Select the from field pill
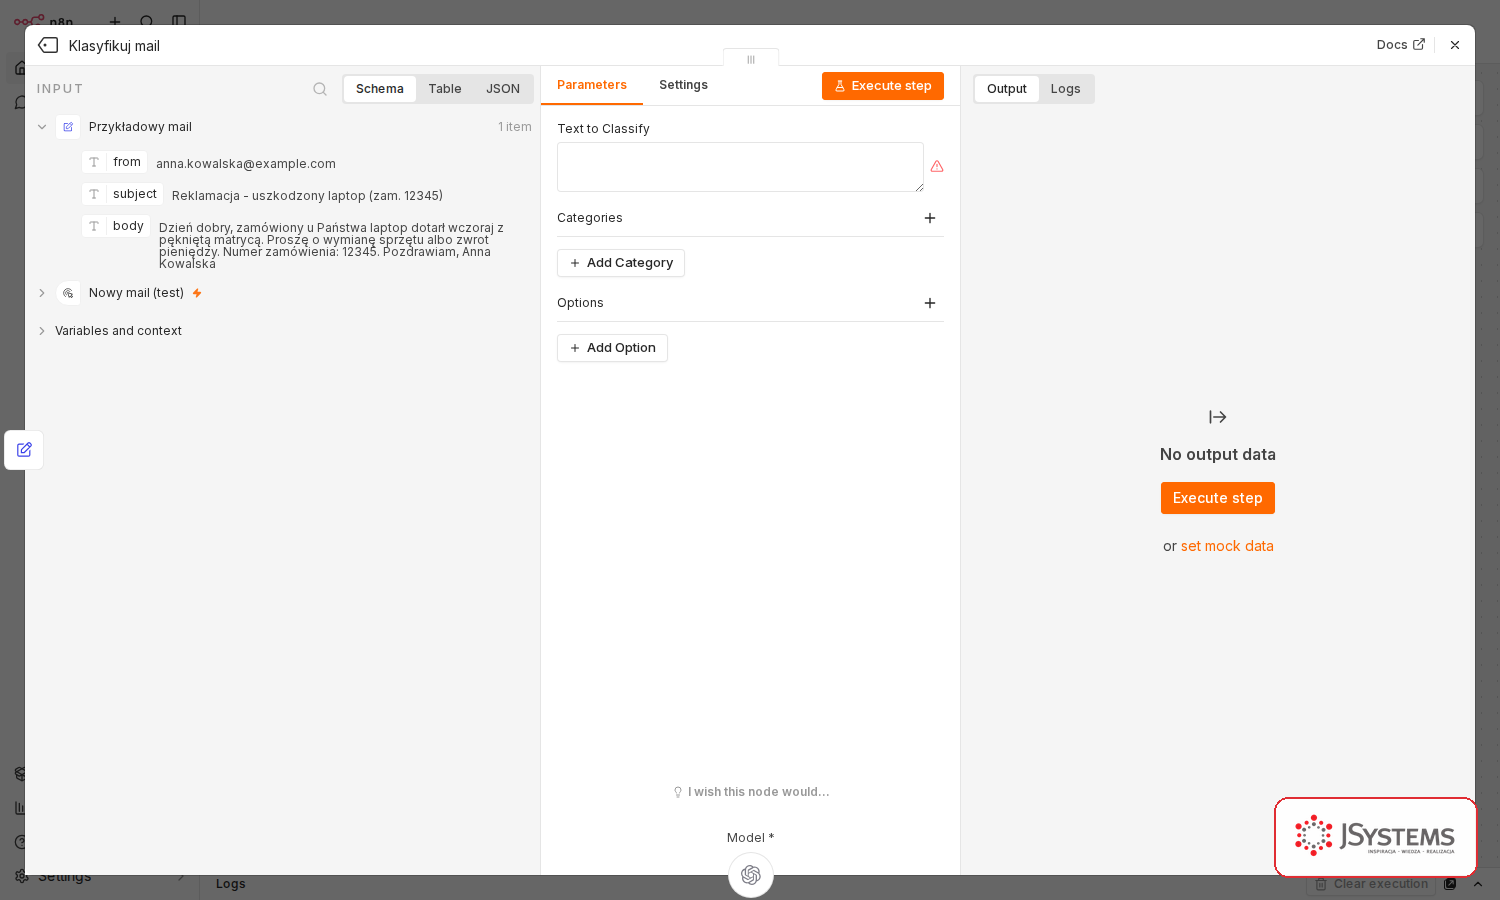Screen dimensions: 1500x900 115,162
